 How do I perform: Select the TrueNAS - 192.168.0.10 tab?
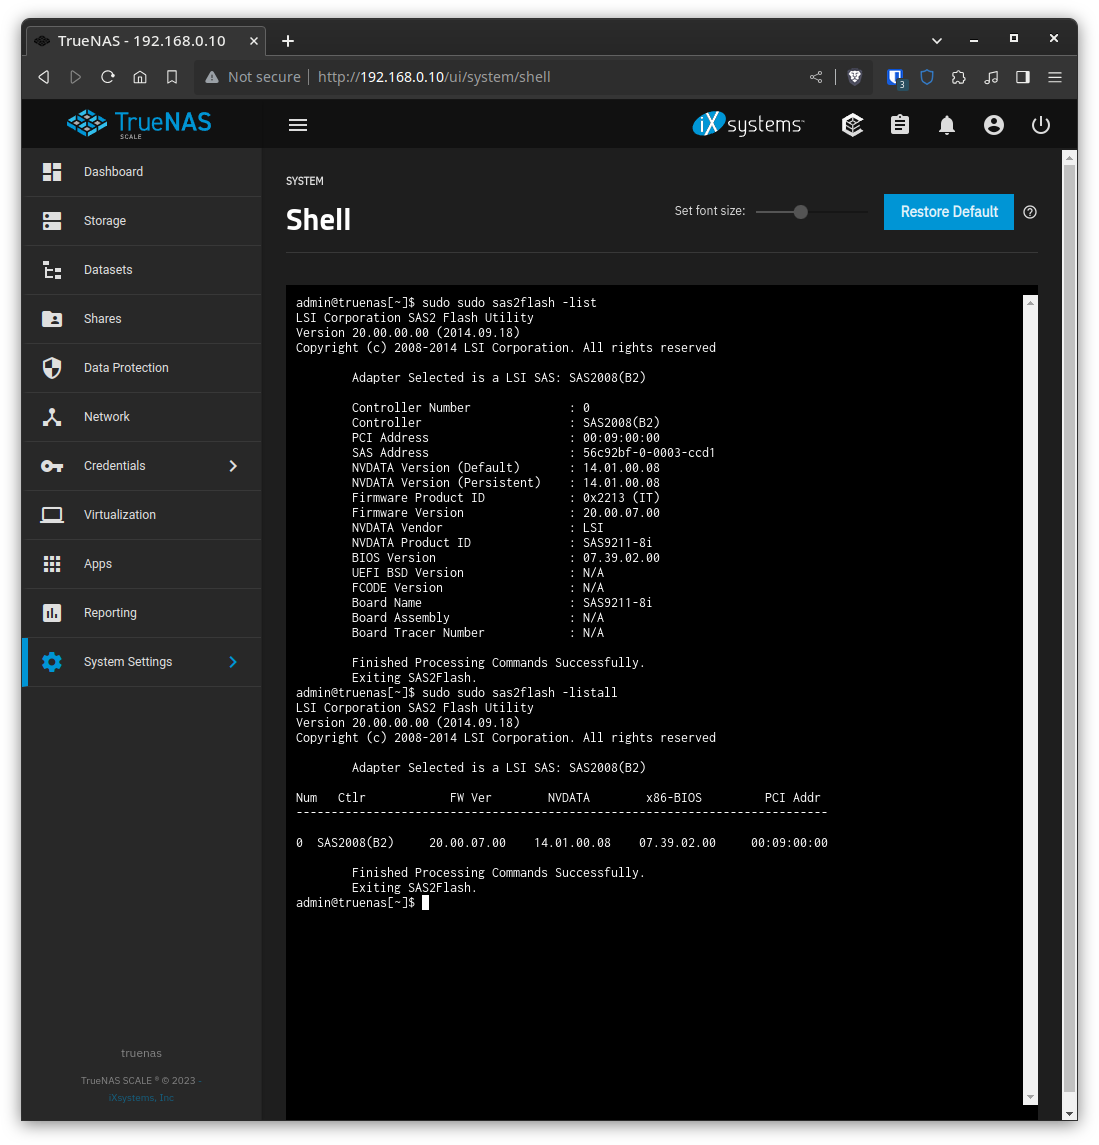tap(142, 41)
